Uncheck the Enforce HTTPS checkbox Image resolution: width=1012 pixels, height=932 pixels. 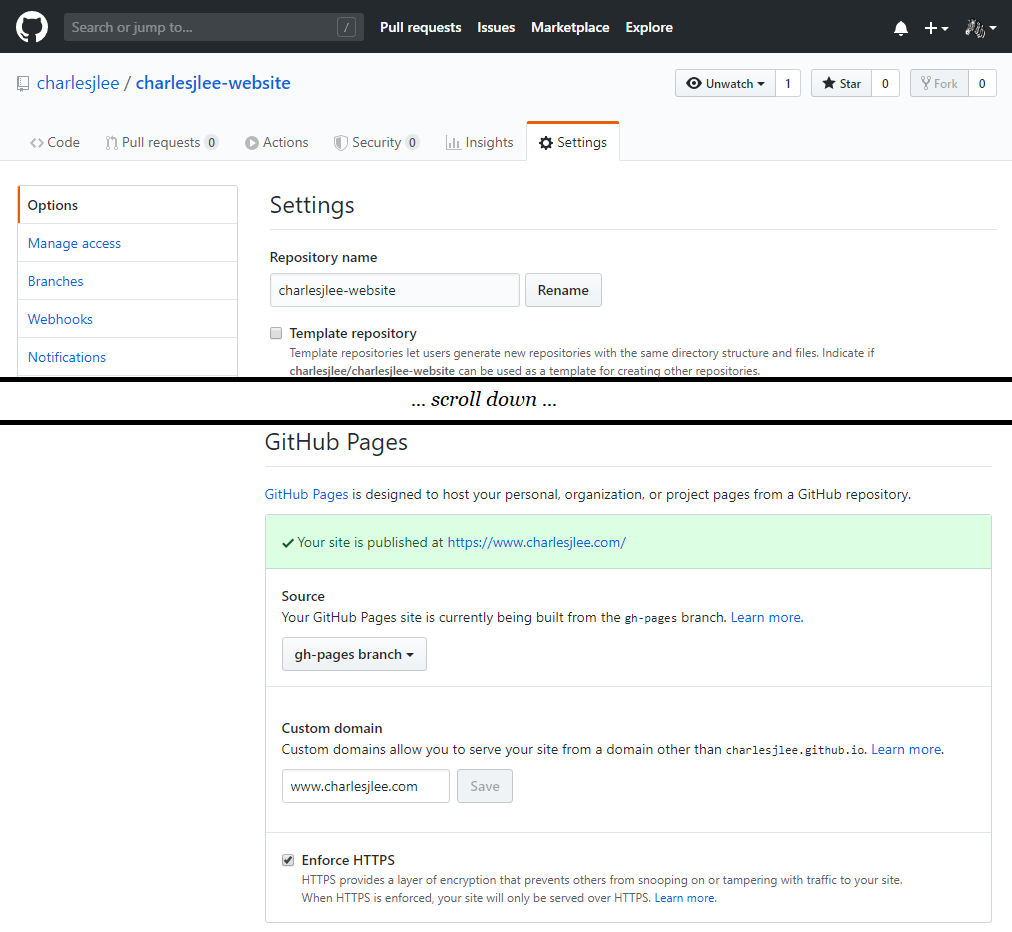coord(288,860)
